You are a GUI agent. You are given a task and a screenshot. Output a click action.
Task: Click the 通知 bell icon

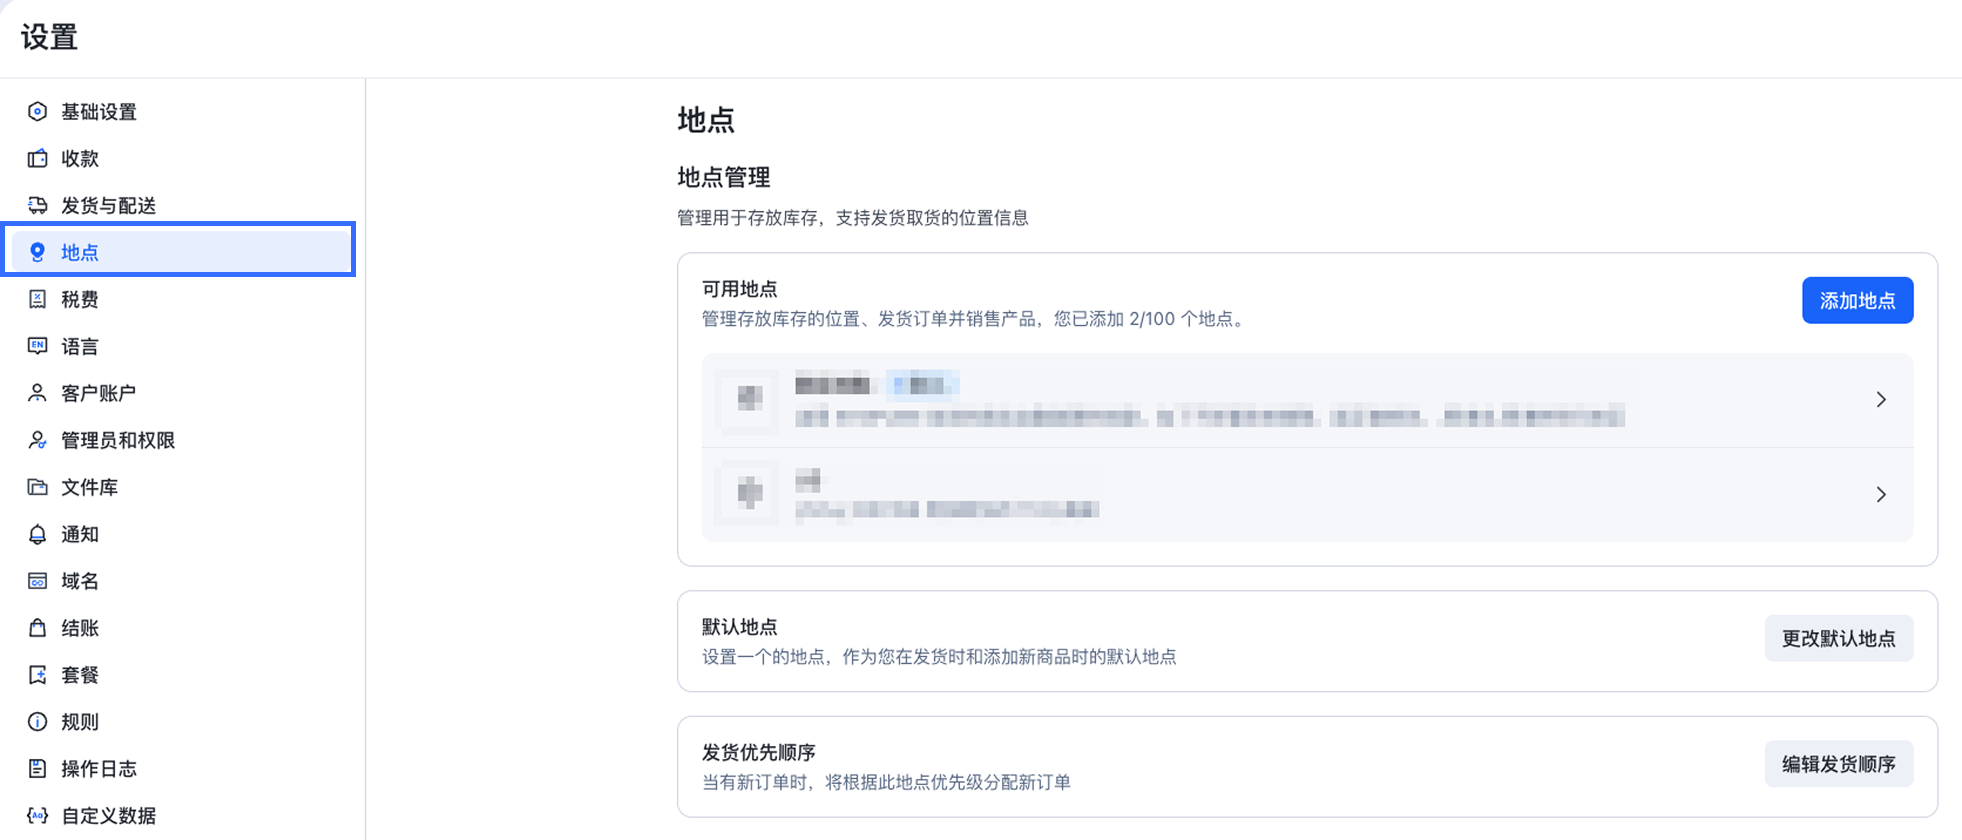coord(37,534)
